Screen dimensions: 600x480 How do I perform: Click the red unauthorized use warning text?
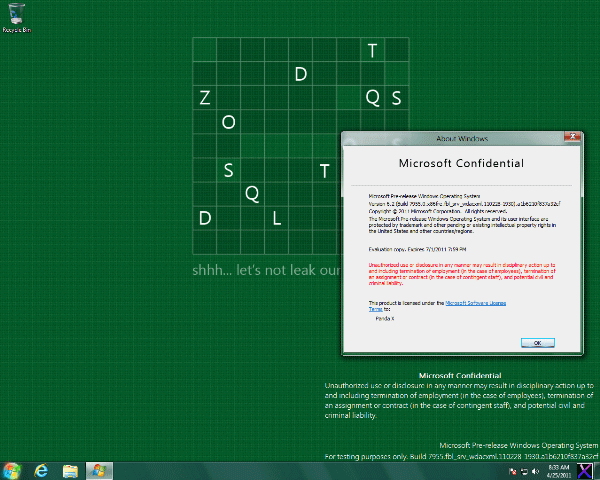(462, 274)
